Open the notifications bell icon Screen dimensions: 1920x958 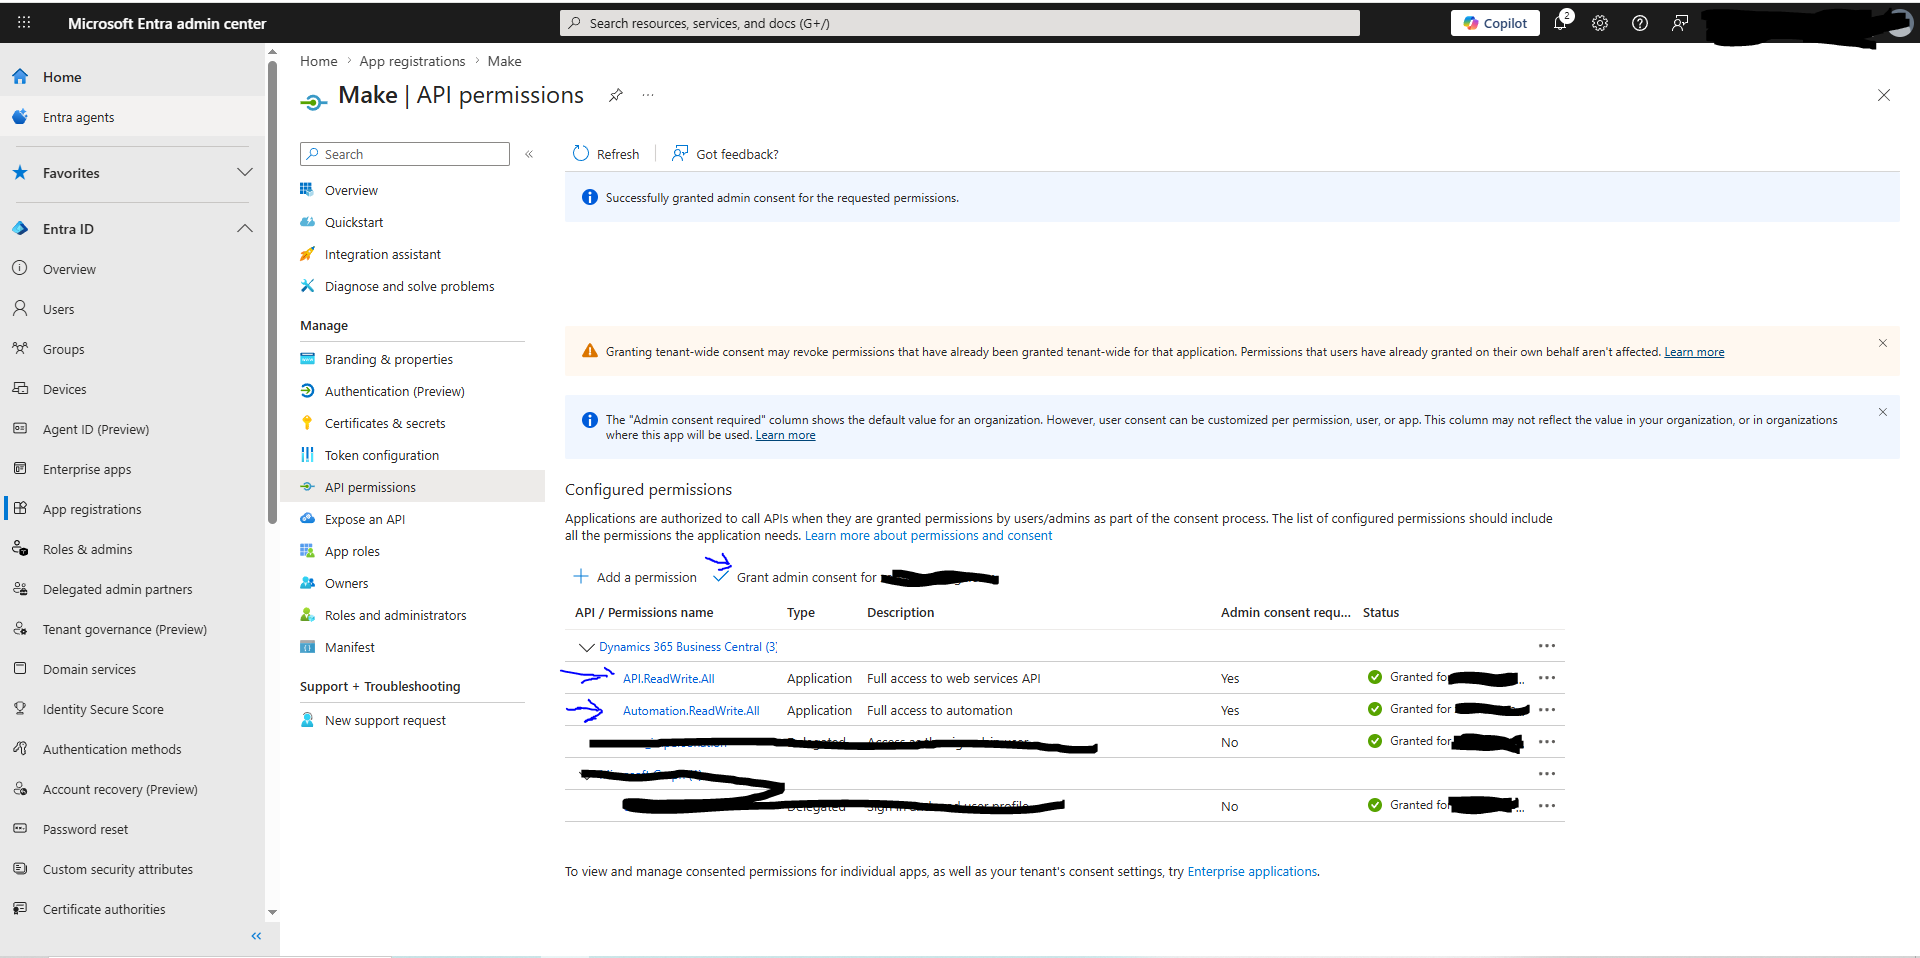tap(1560, 23)
